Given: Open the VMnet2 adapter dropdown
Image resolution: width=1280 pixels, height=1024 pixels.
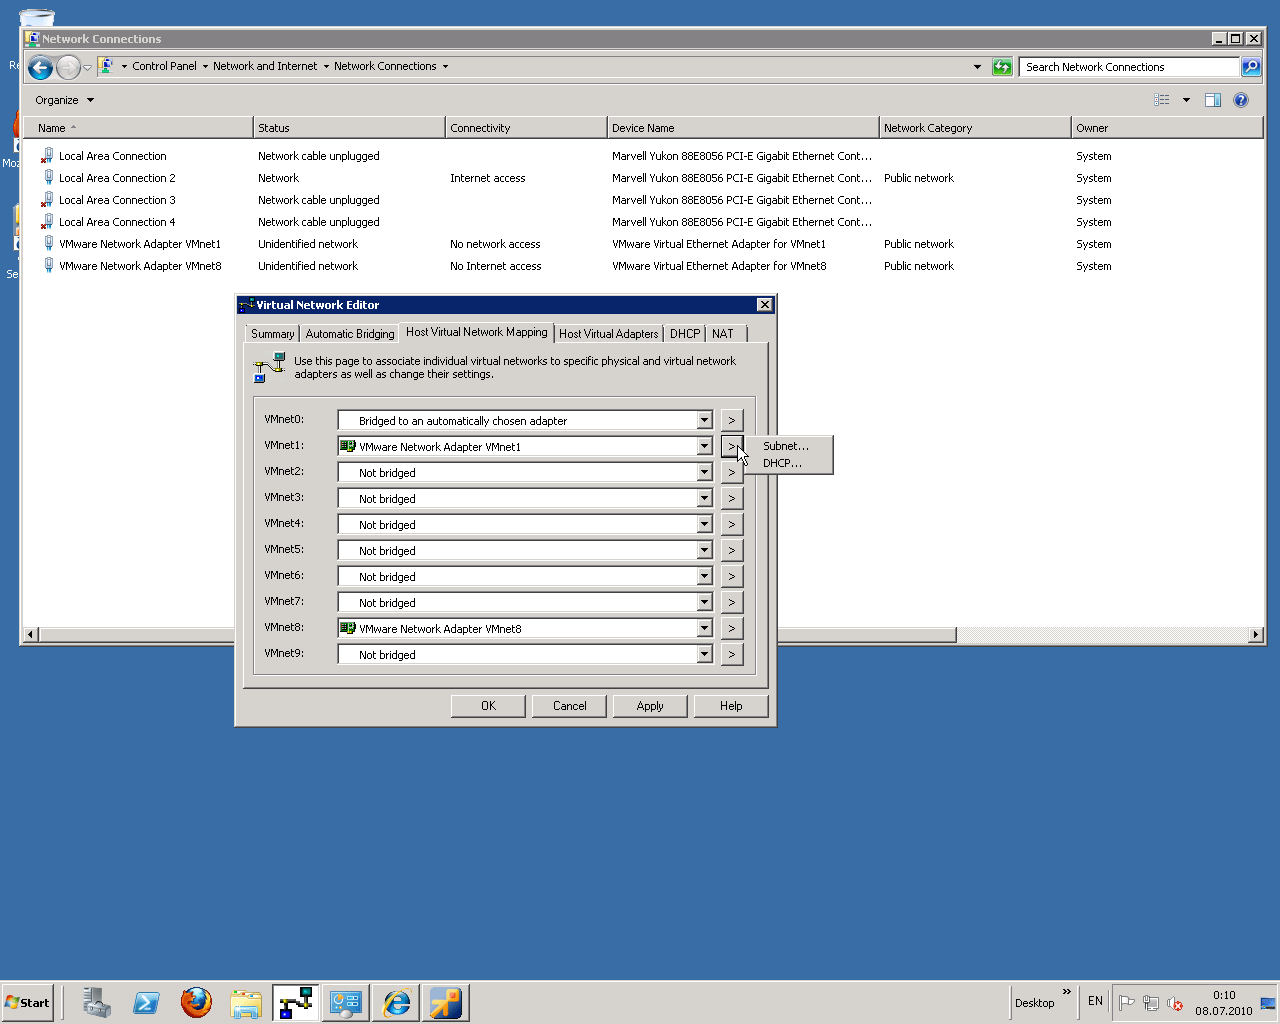Looking at the screenshot, I should coord(704,473).
